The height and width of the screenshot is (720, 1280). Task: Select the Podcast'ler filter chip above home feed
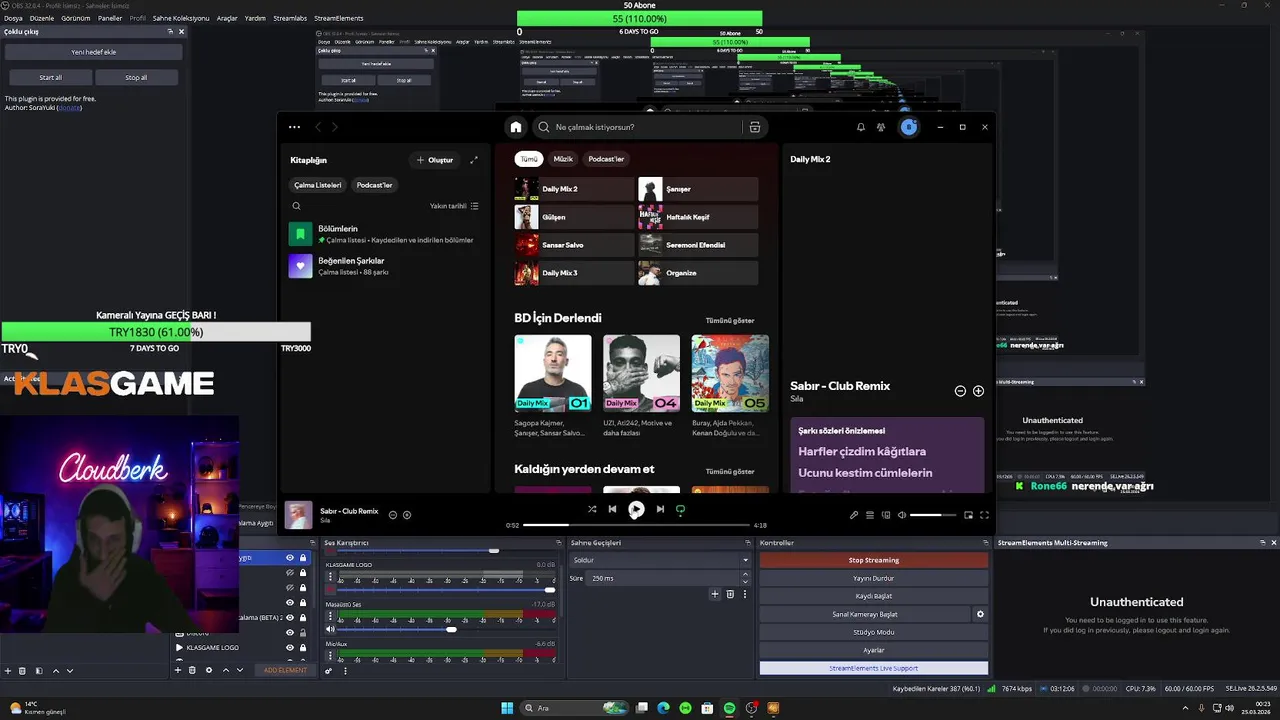[x=606, y=159]
